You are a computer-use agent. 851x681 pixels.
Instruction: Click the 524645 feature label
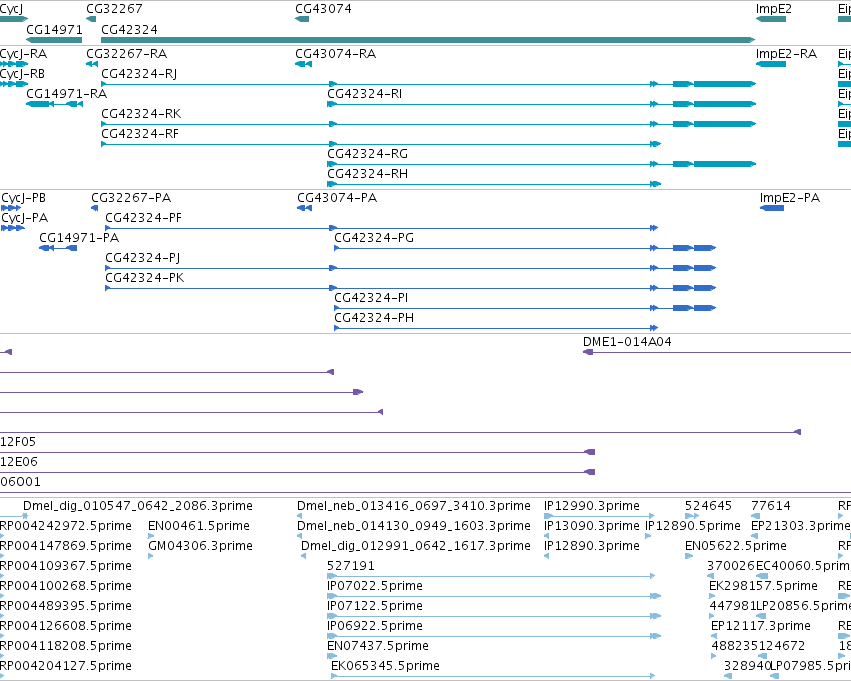[708, 506]
